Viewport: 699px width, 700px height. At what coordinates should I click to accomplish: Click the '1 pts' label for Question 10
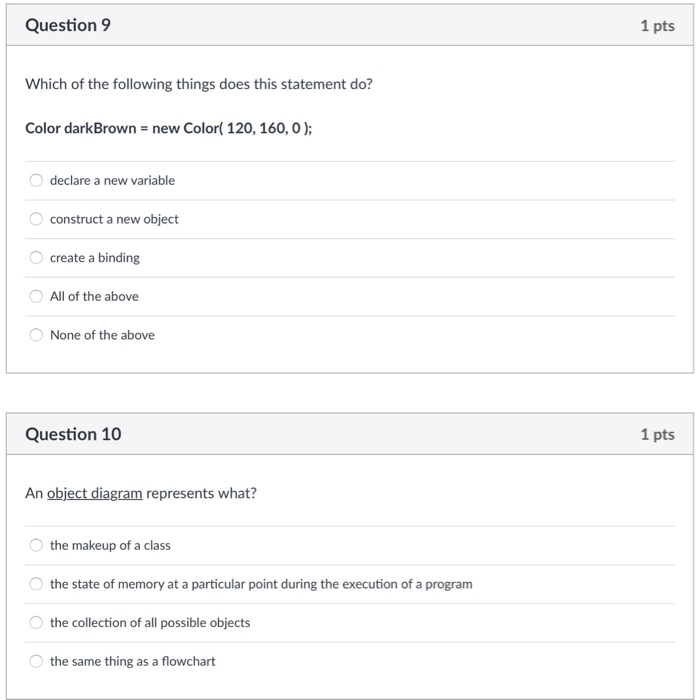click(657, 434)
